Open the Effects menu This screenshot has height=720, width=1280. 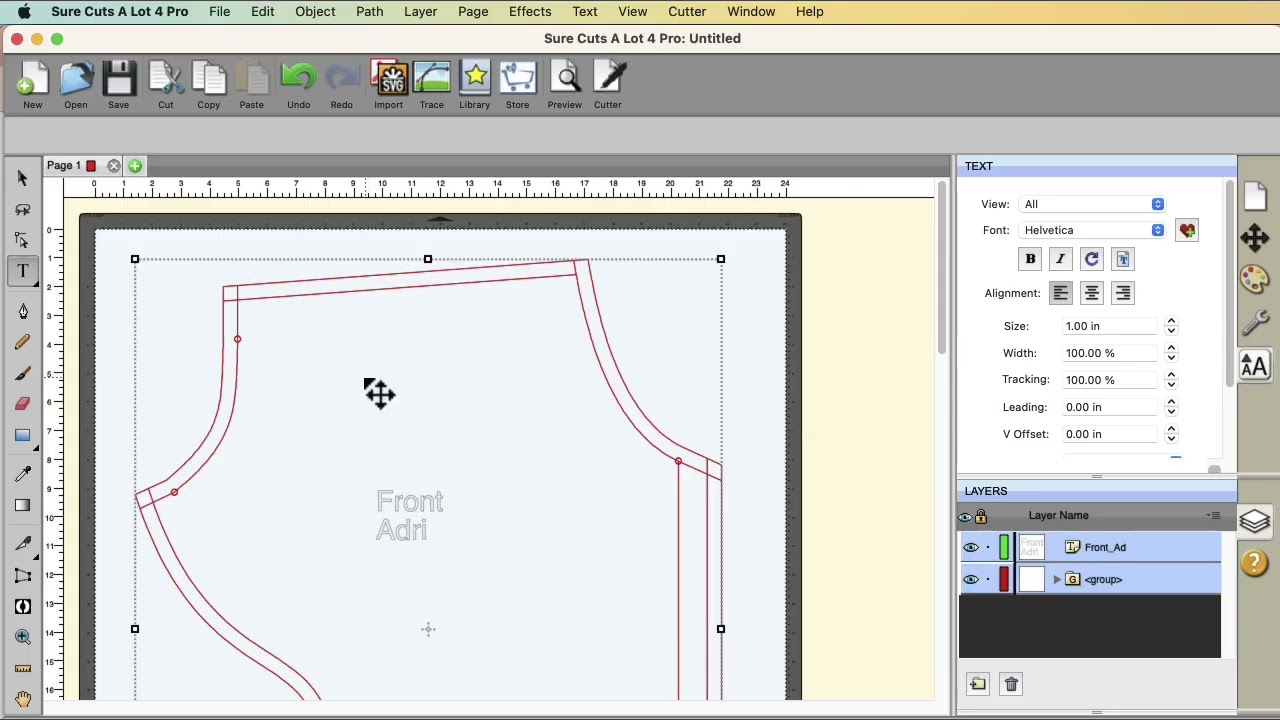click(x=530, y=11)
